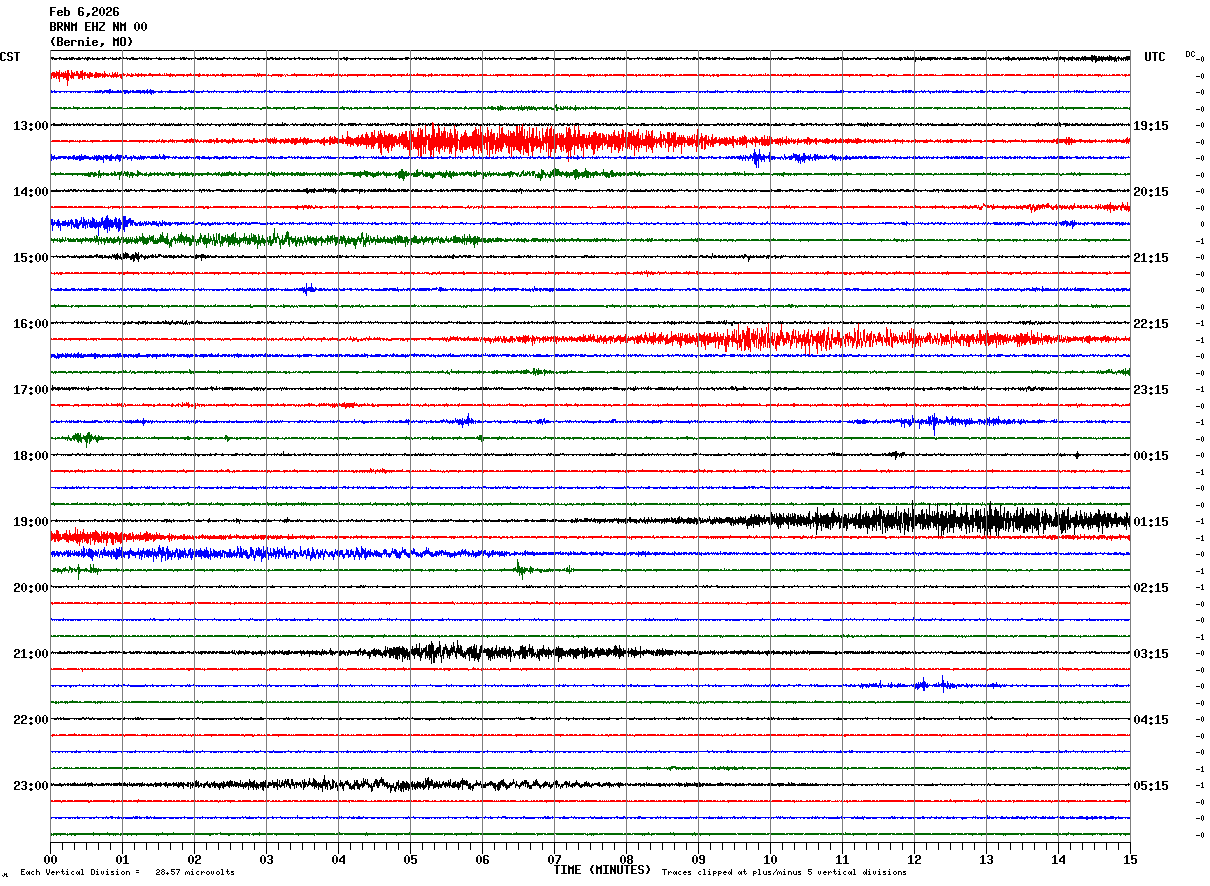Click minute tick label '00' on time axis
Viewport: 1210px width, 886px height.
(x=51, y=859)
